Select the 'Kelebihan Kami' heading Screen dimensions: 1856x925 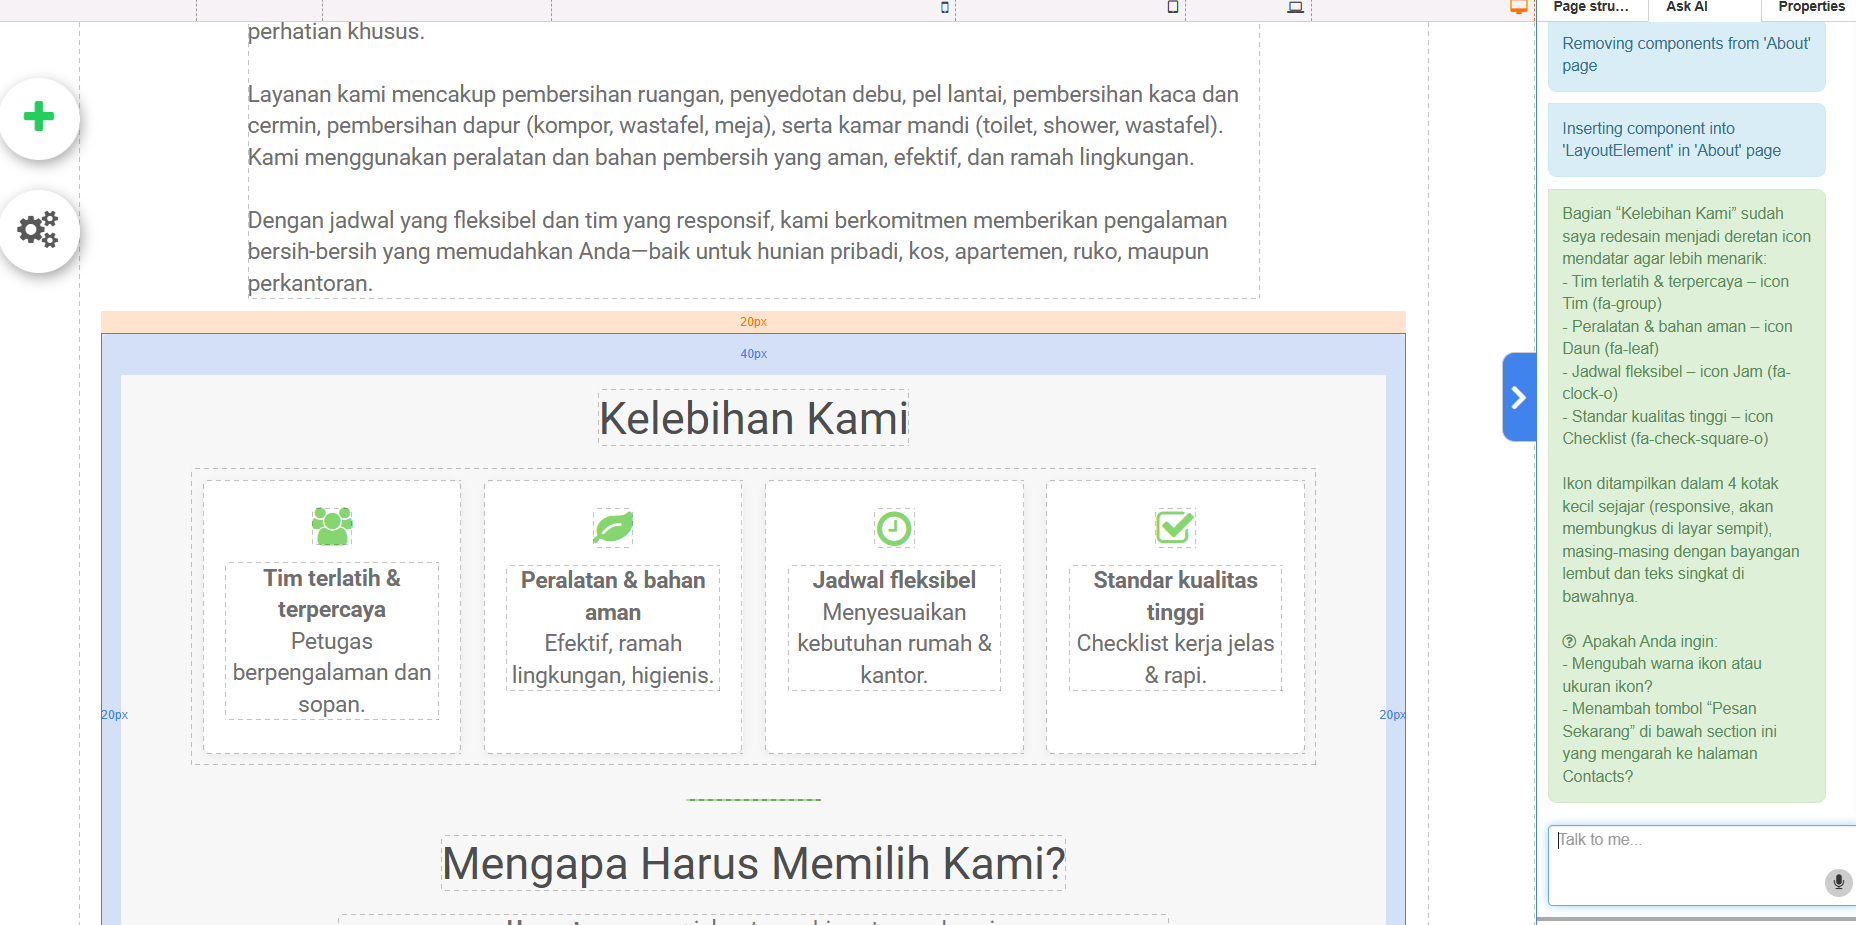tap(753, 418)
